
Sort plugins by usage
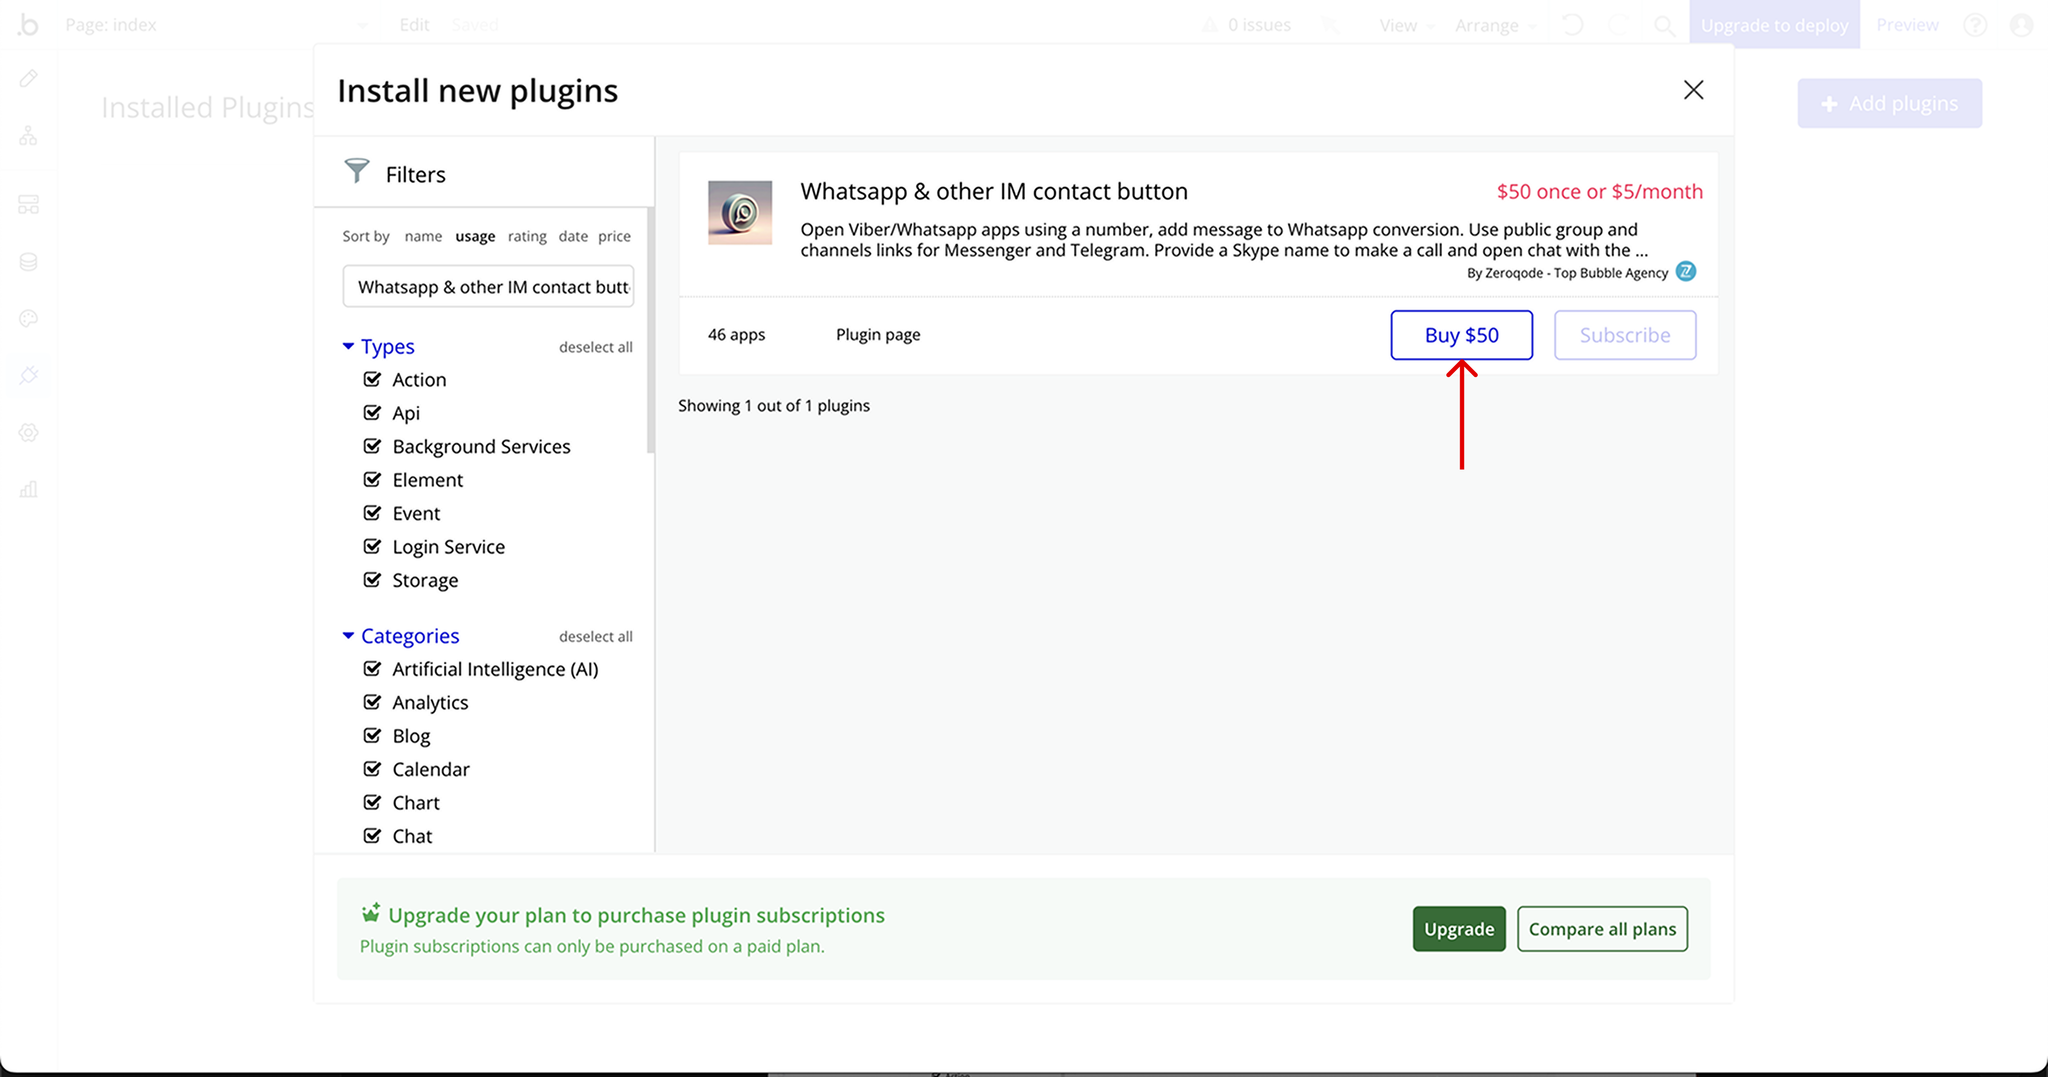(x=475, y=236)
